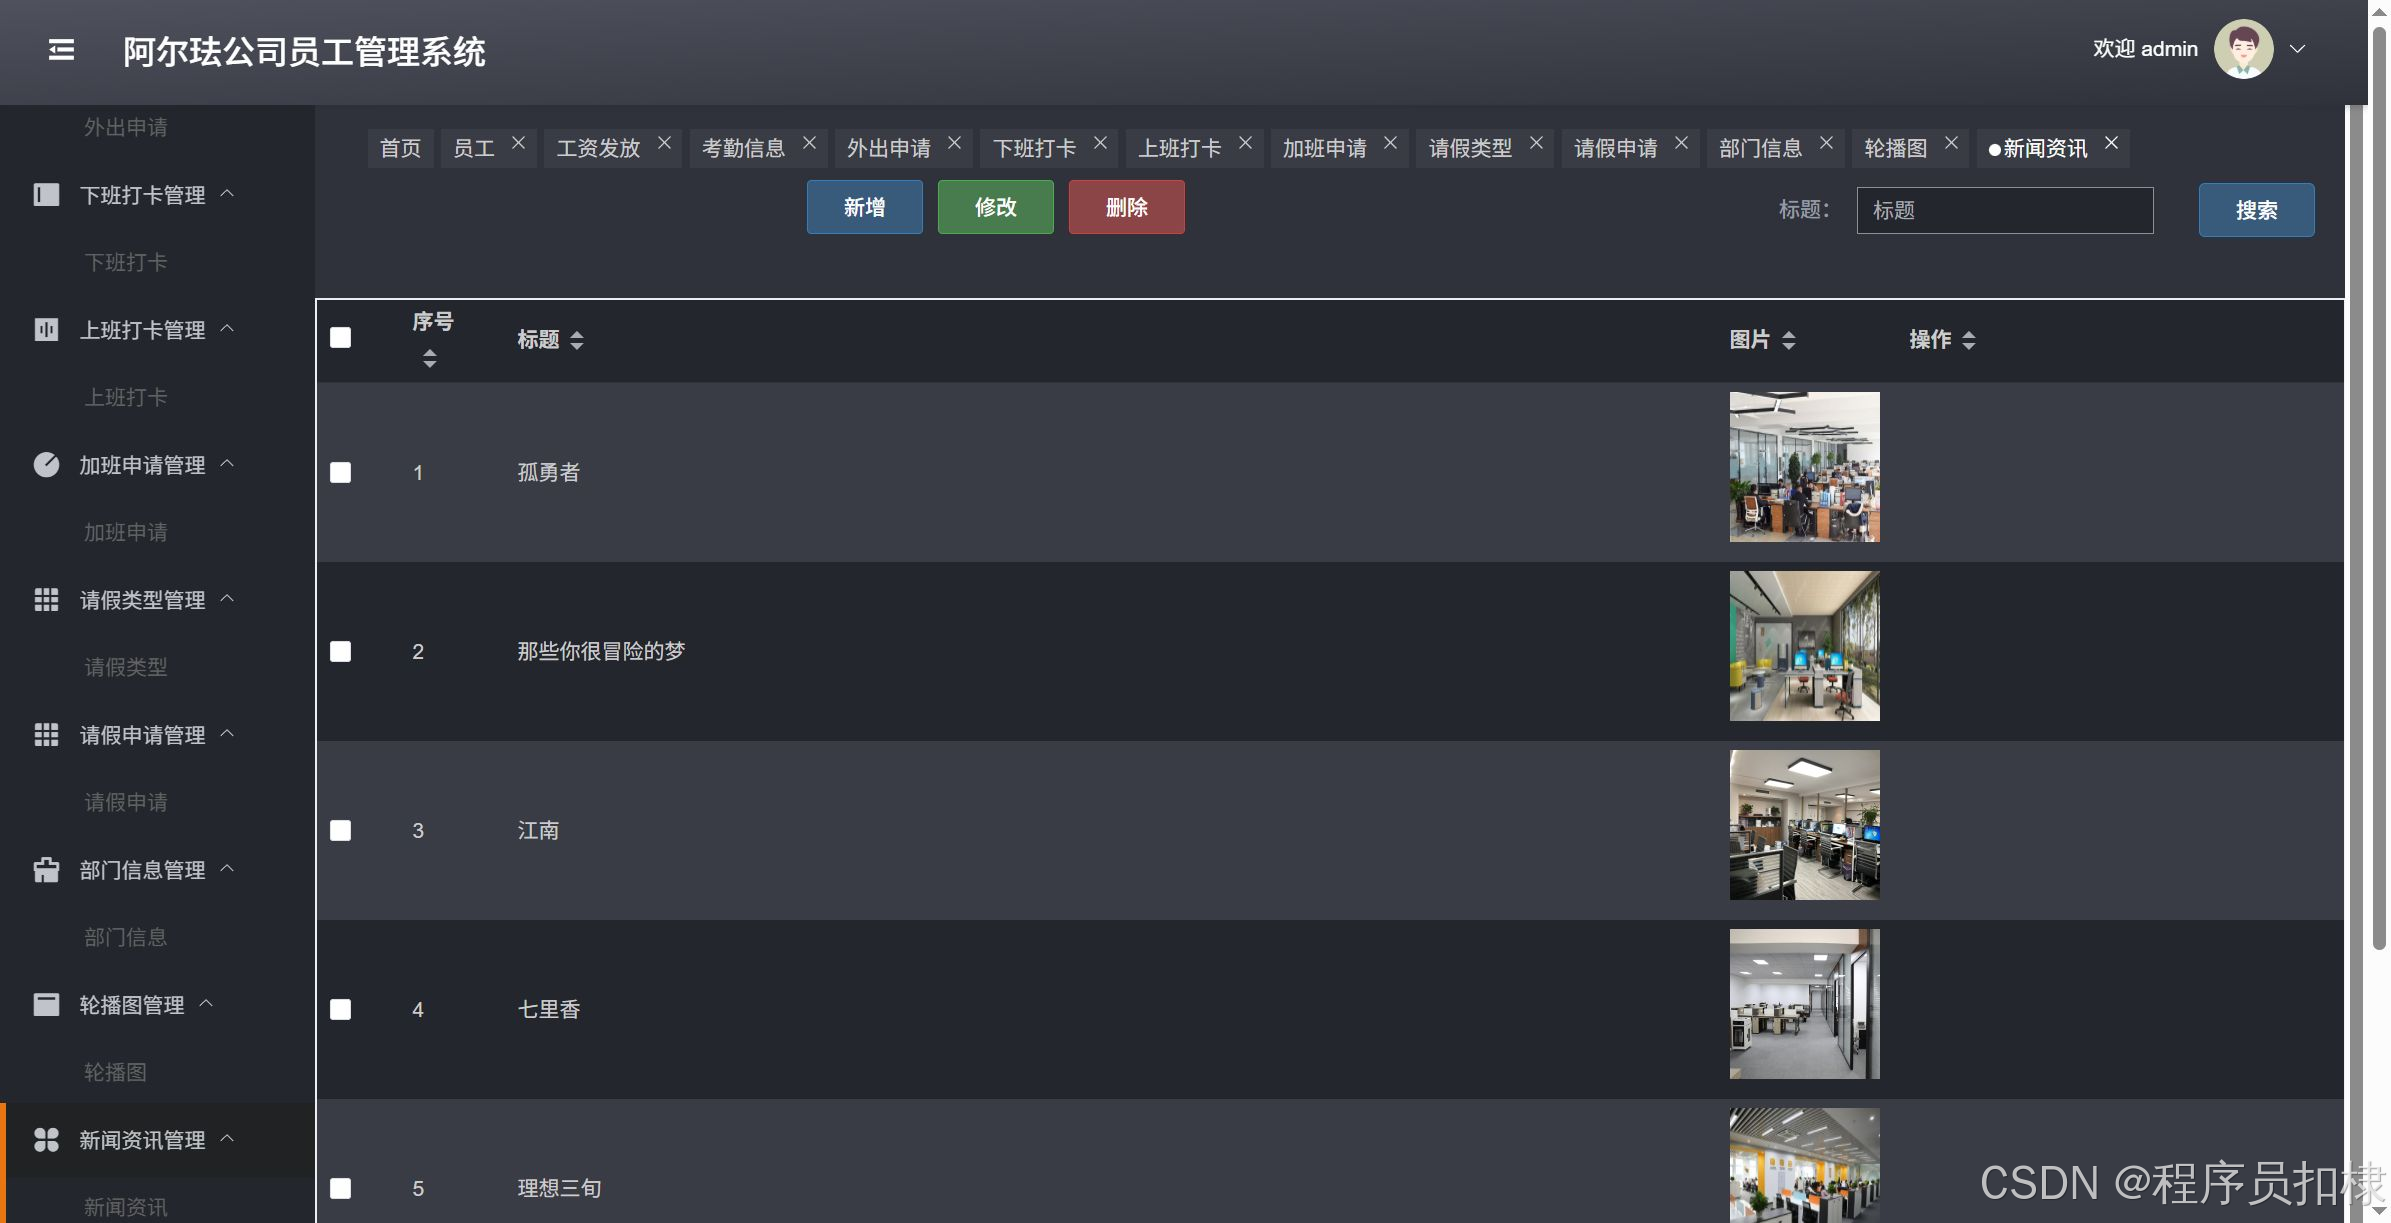Click the 上班打卡管理 sidebar icon
Screen dimensions: 2391x1223
click(46, 330)
